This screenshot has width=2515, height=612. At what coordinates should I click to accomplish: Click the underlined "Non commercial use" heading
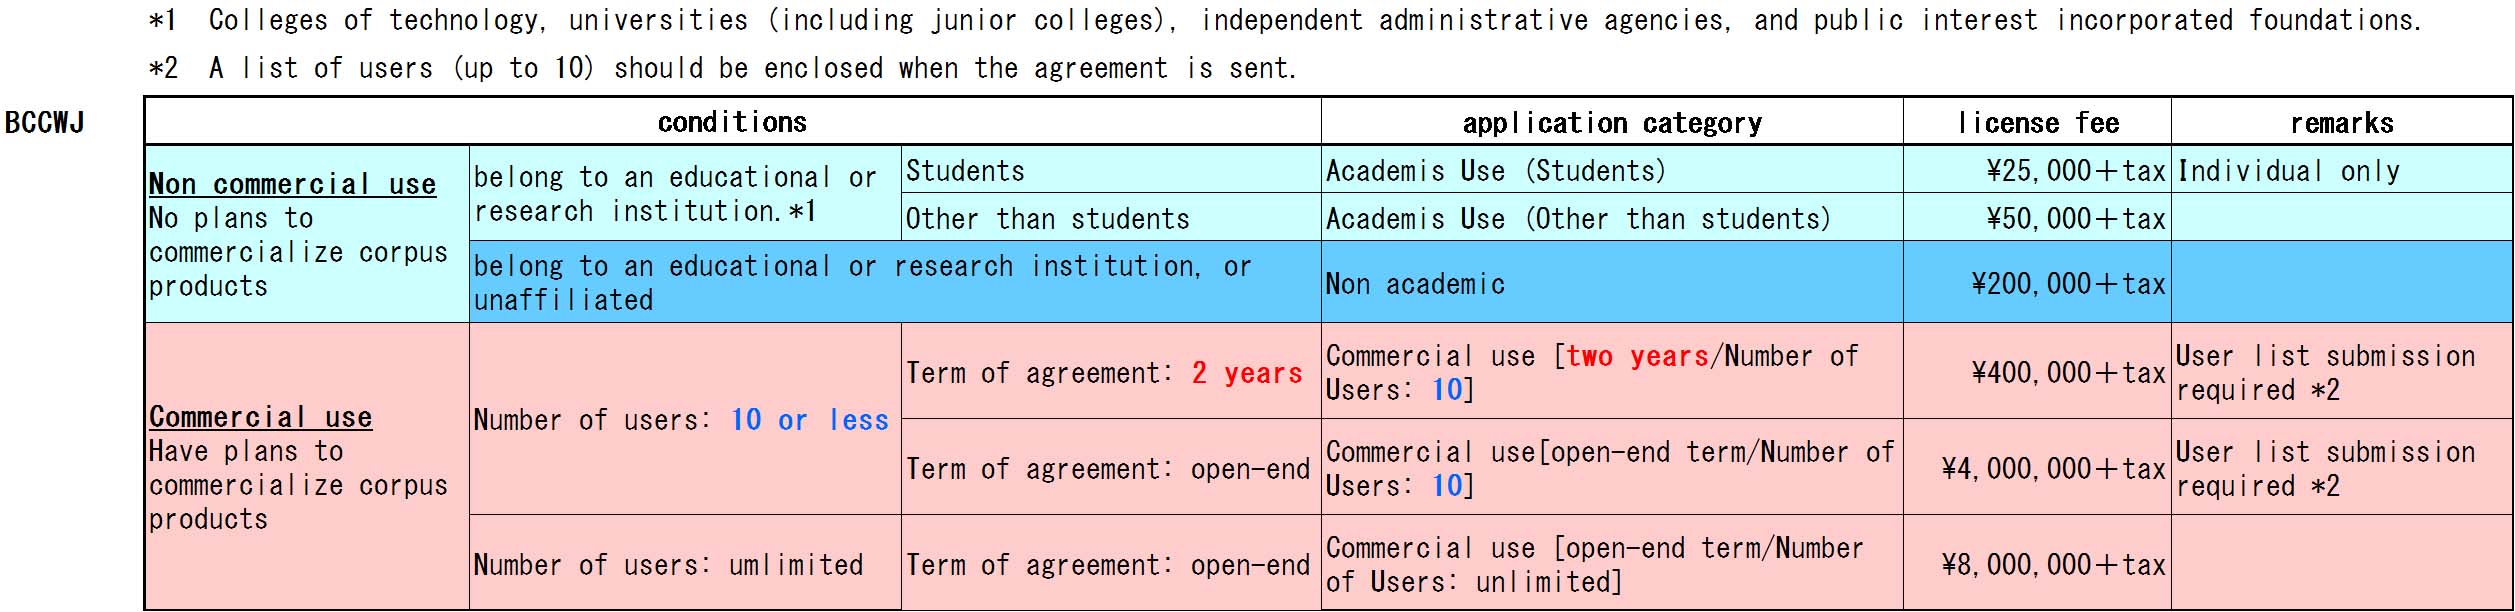pyautogui.click(x=292, y=184)
